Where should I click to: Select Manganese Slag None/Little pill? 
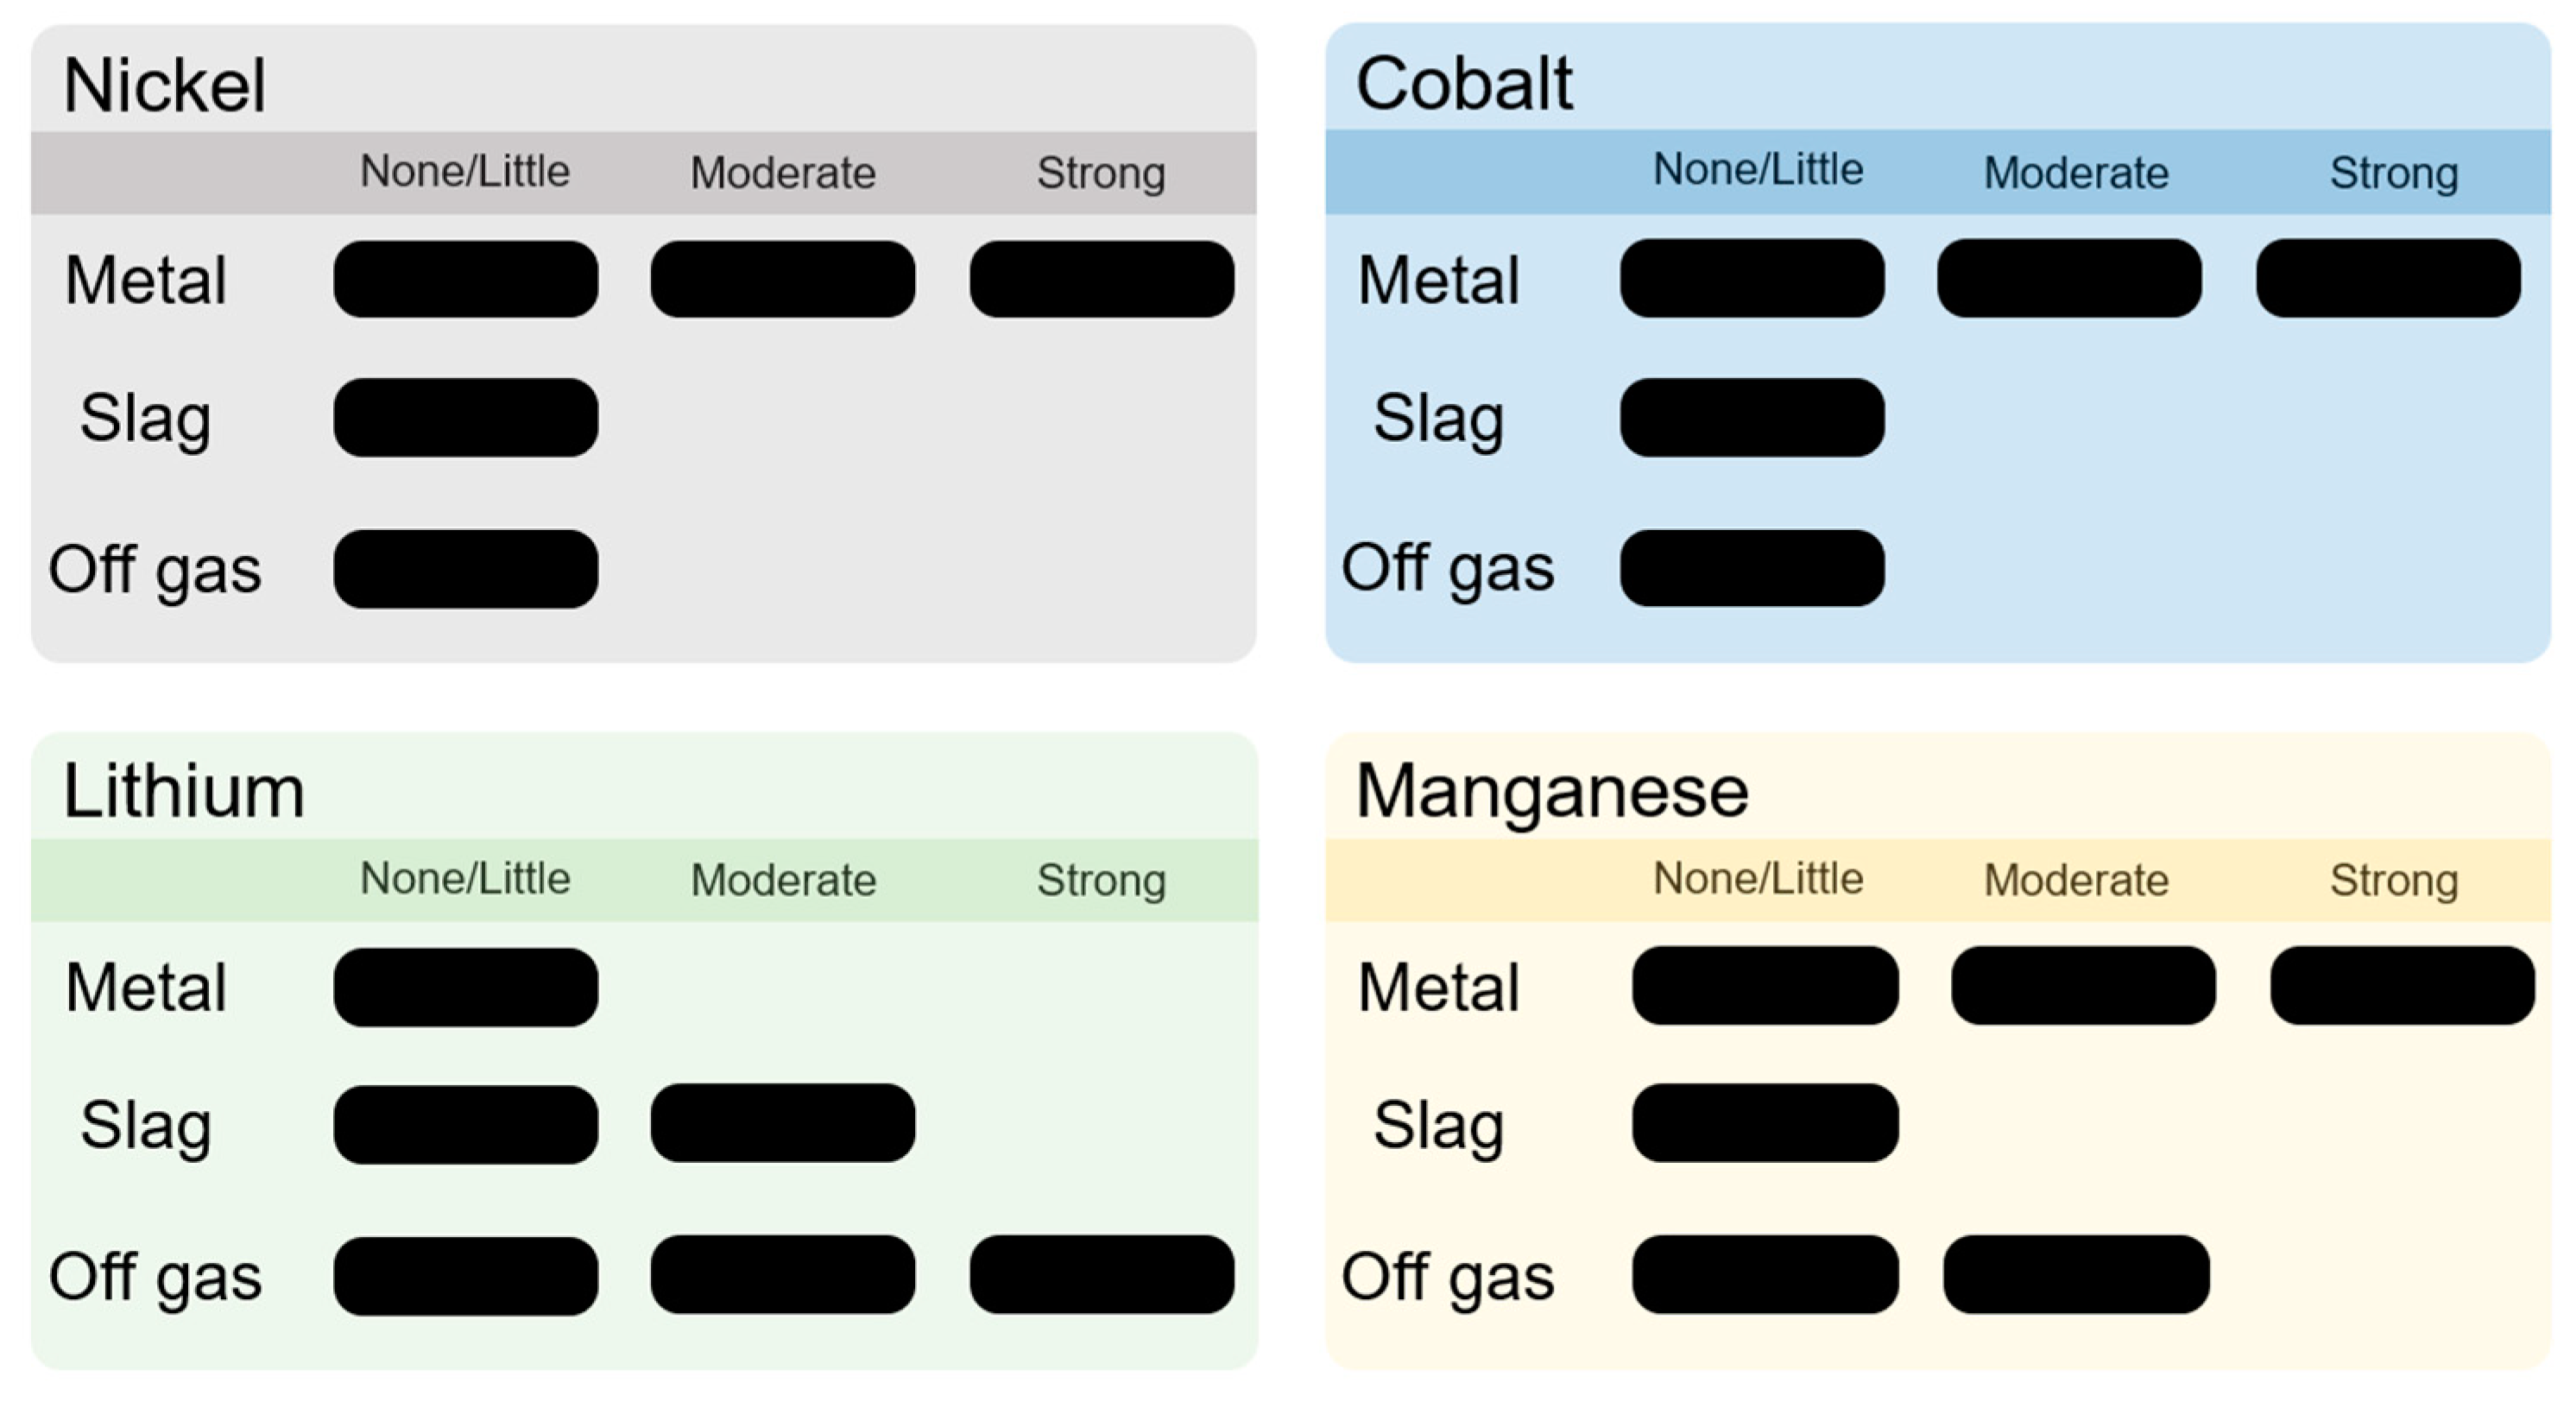click(1765, 1123)
